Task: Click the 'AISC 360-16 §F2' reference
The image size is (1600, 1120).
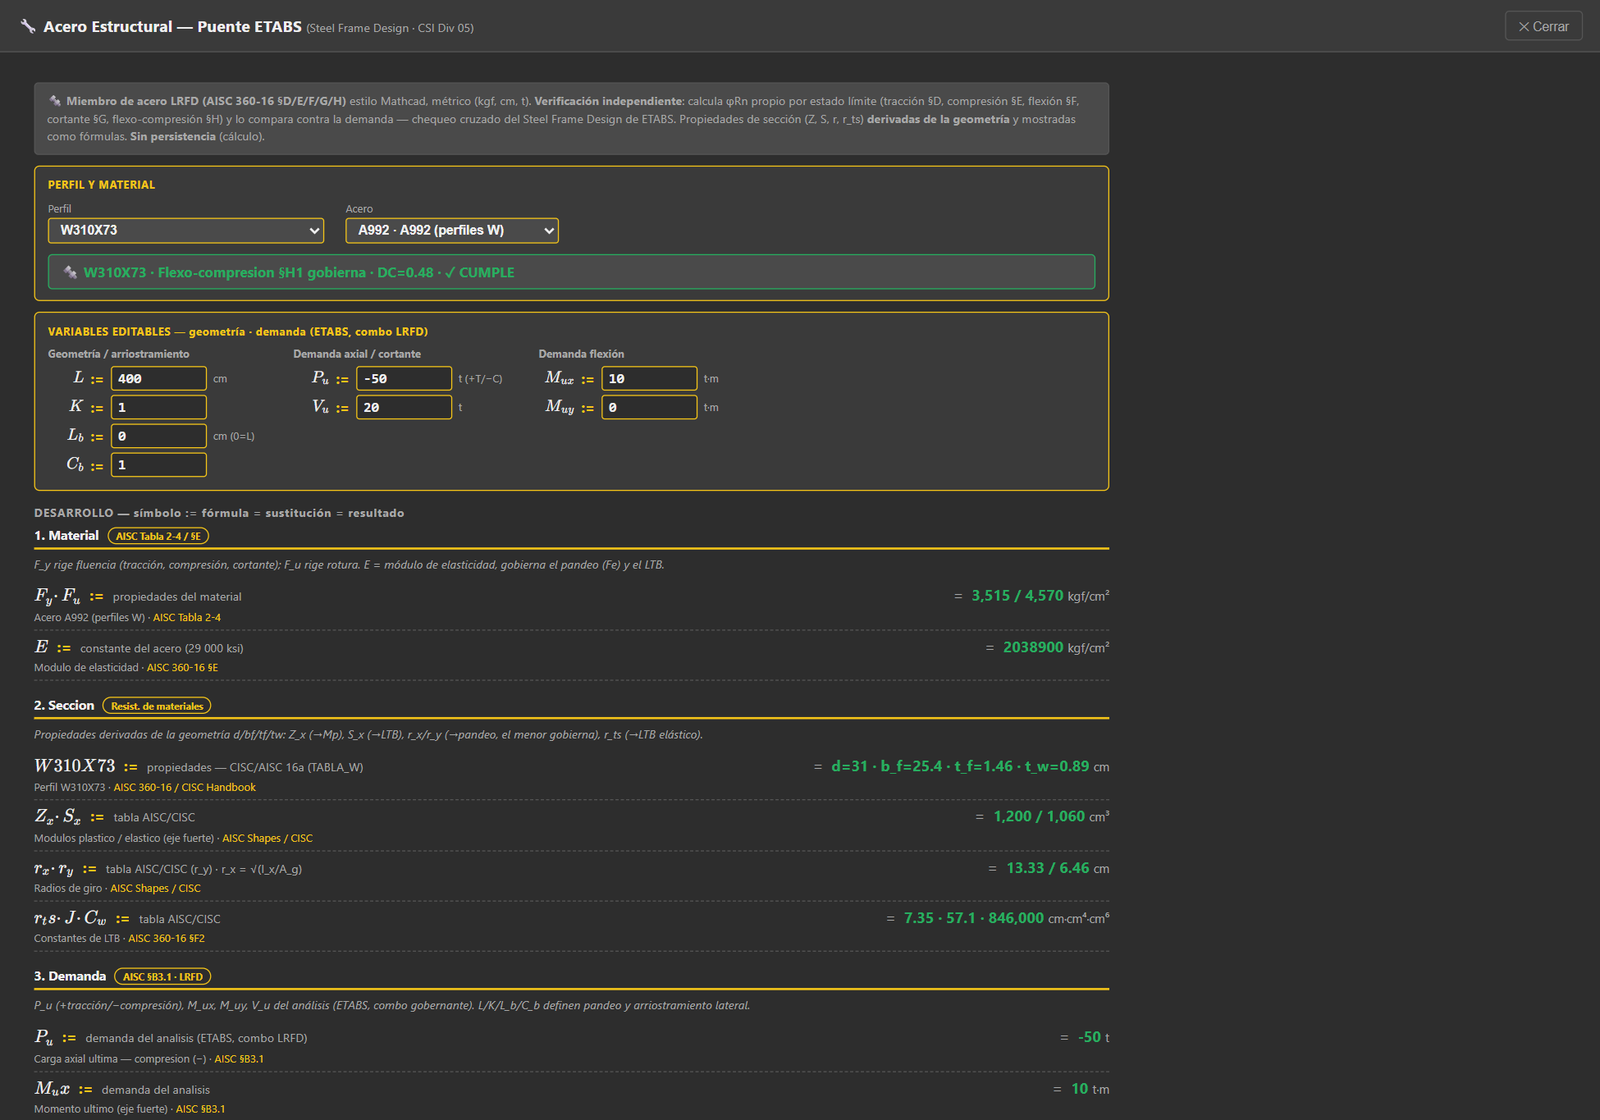Action: (x=166, y=939)
